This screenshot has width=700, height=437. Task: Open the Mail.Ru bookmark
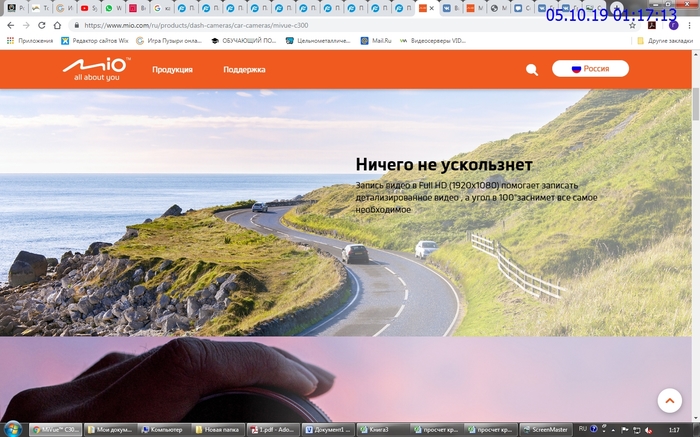[376, 41]
